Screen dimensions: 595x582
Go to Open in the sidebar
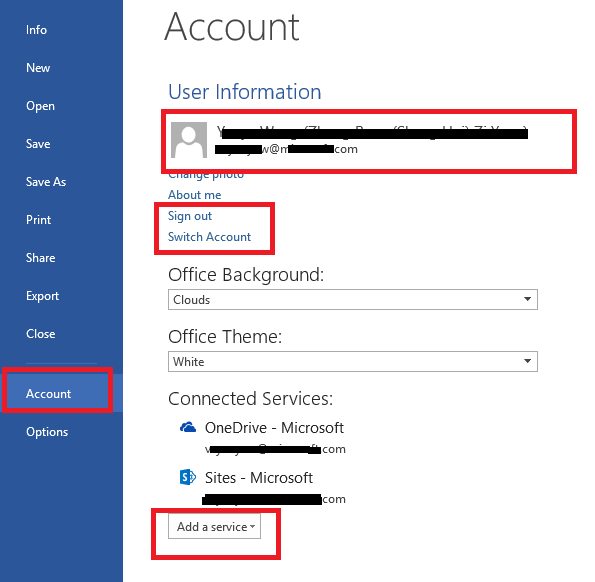[x=40, y=106]
